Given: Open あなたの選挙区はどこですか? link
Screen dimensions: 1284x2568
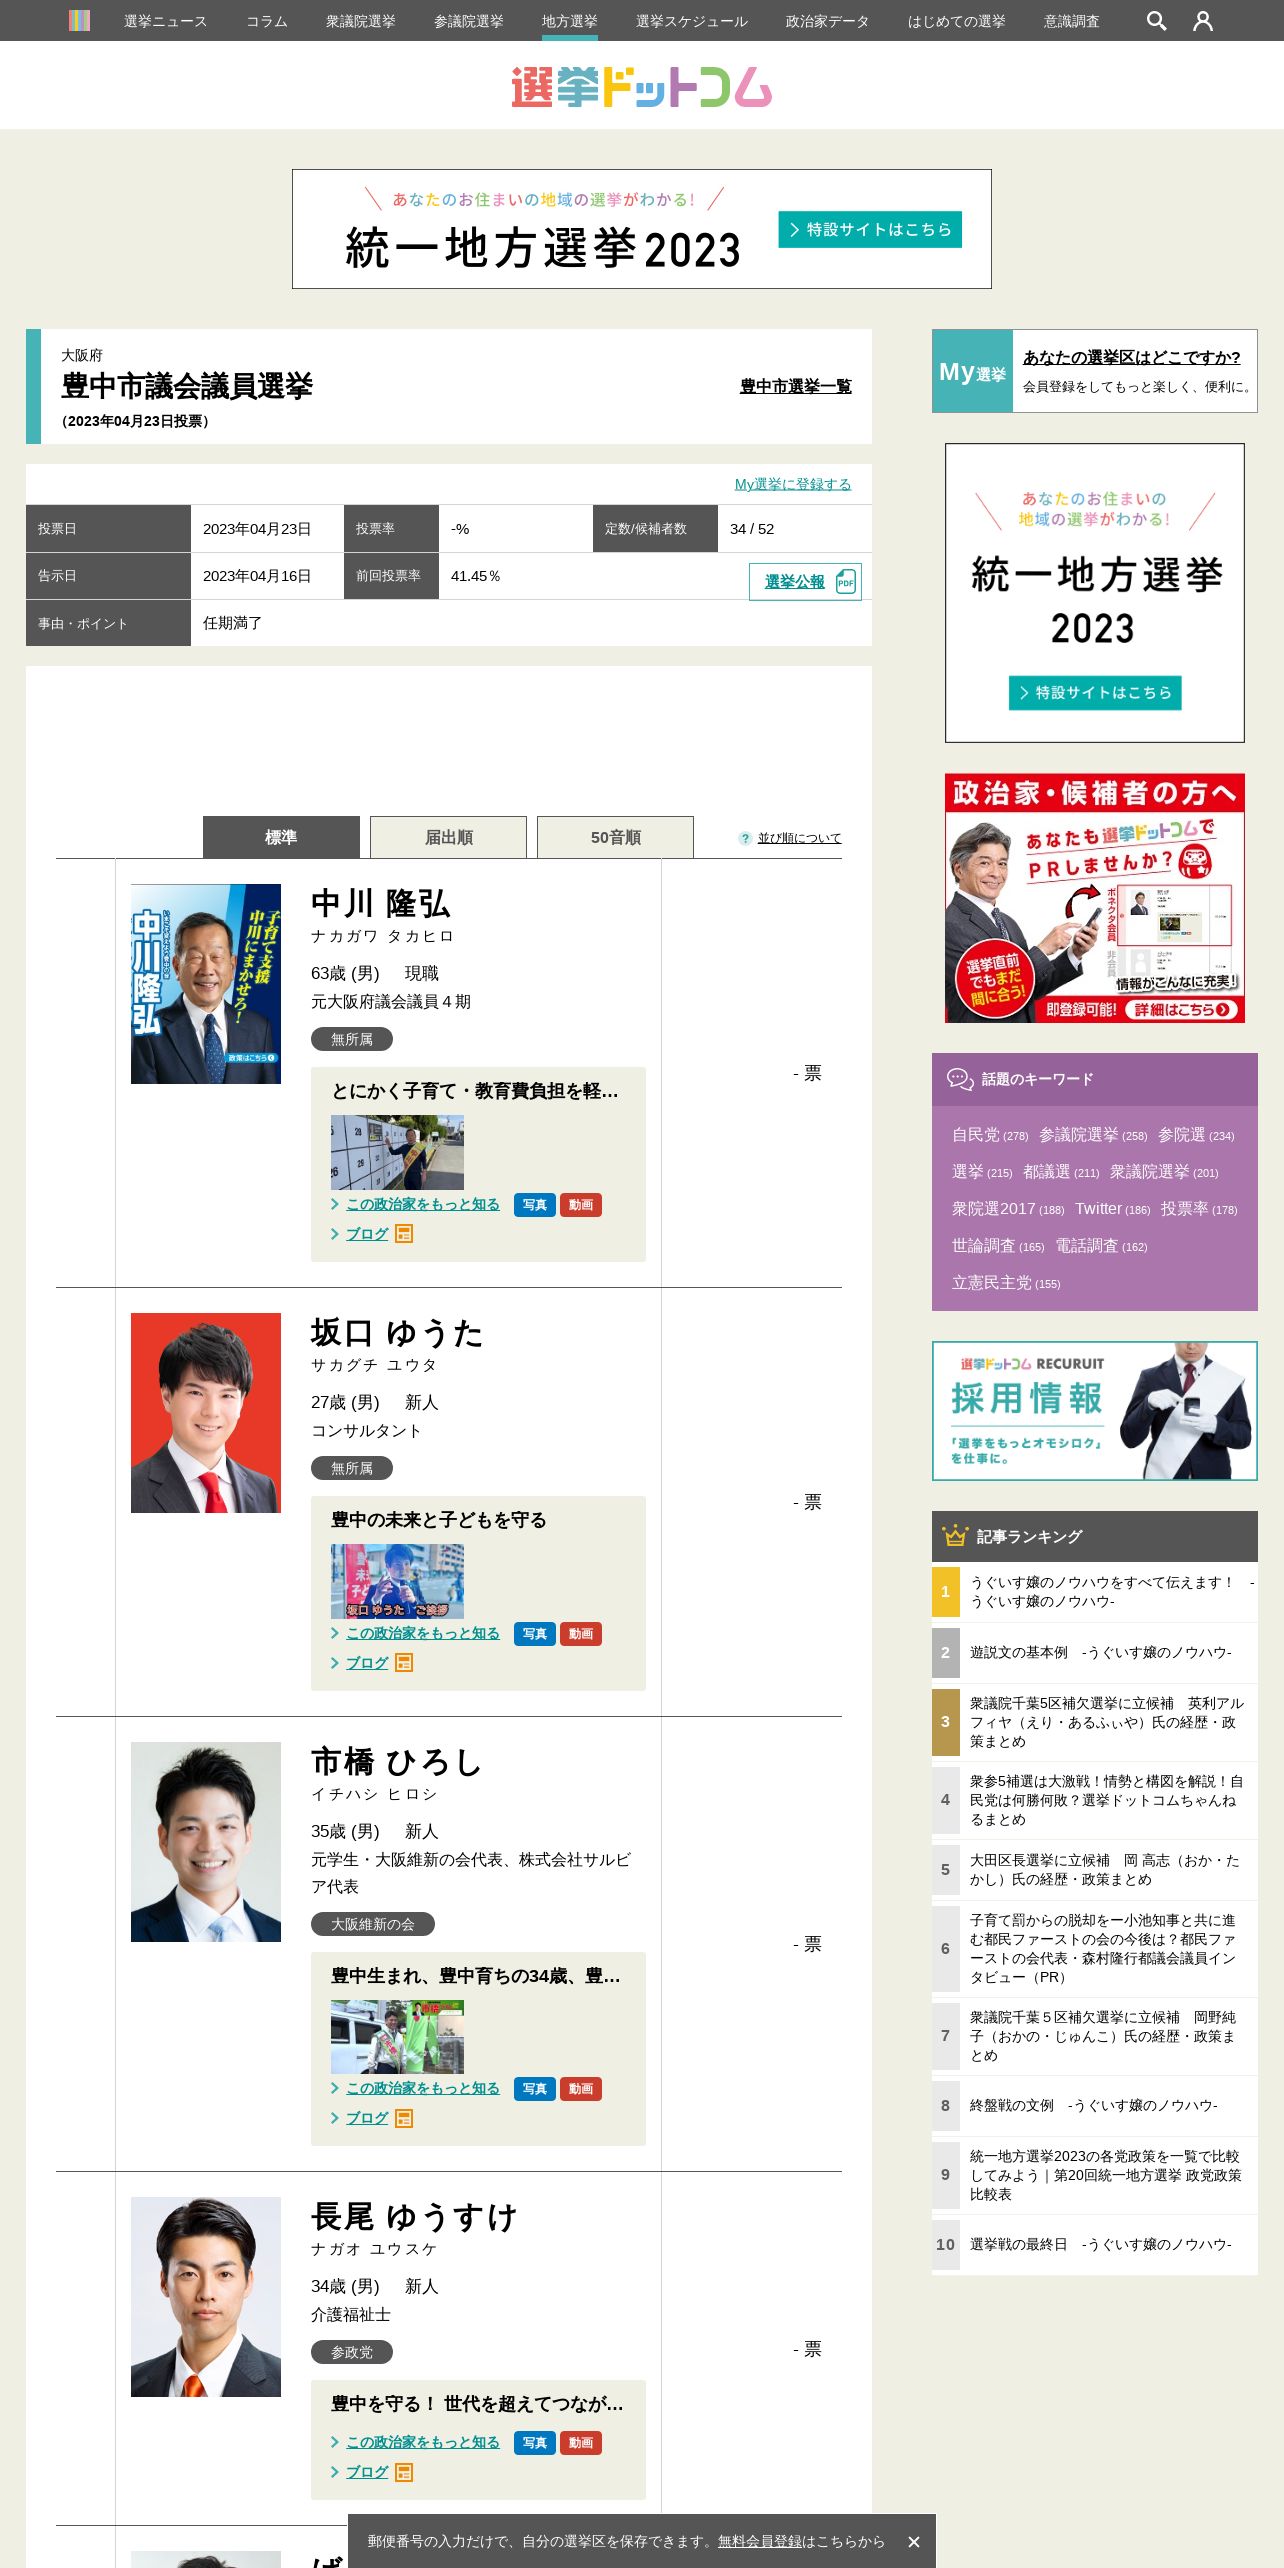Looking at the screenshot, I should (1131, 357).
